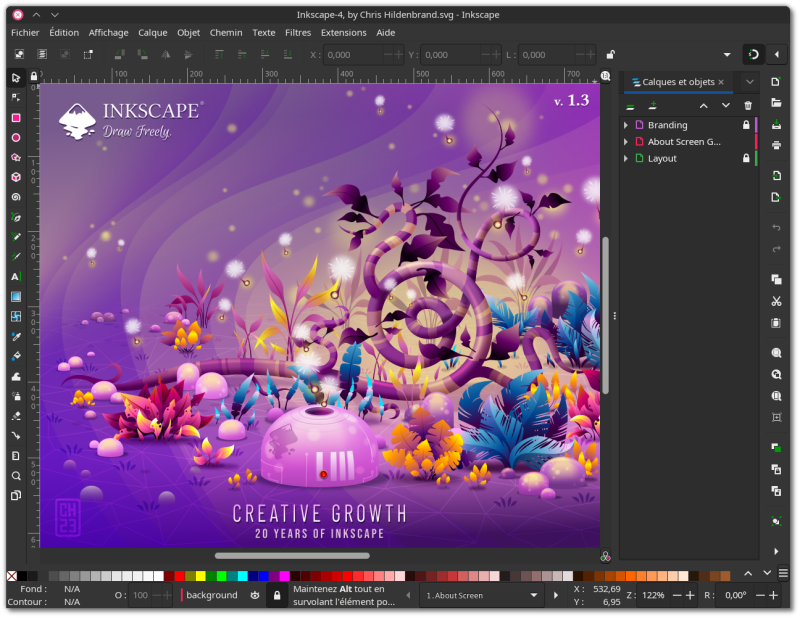Select the Paint bucket tool
The image size is (800, 618).
[16, 356]
